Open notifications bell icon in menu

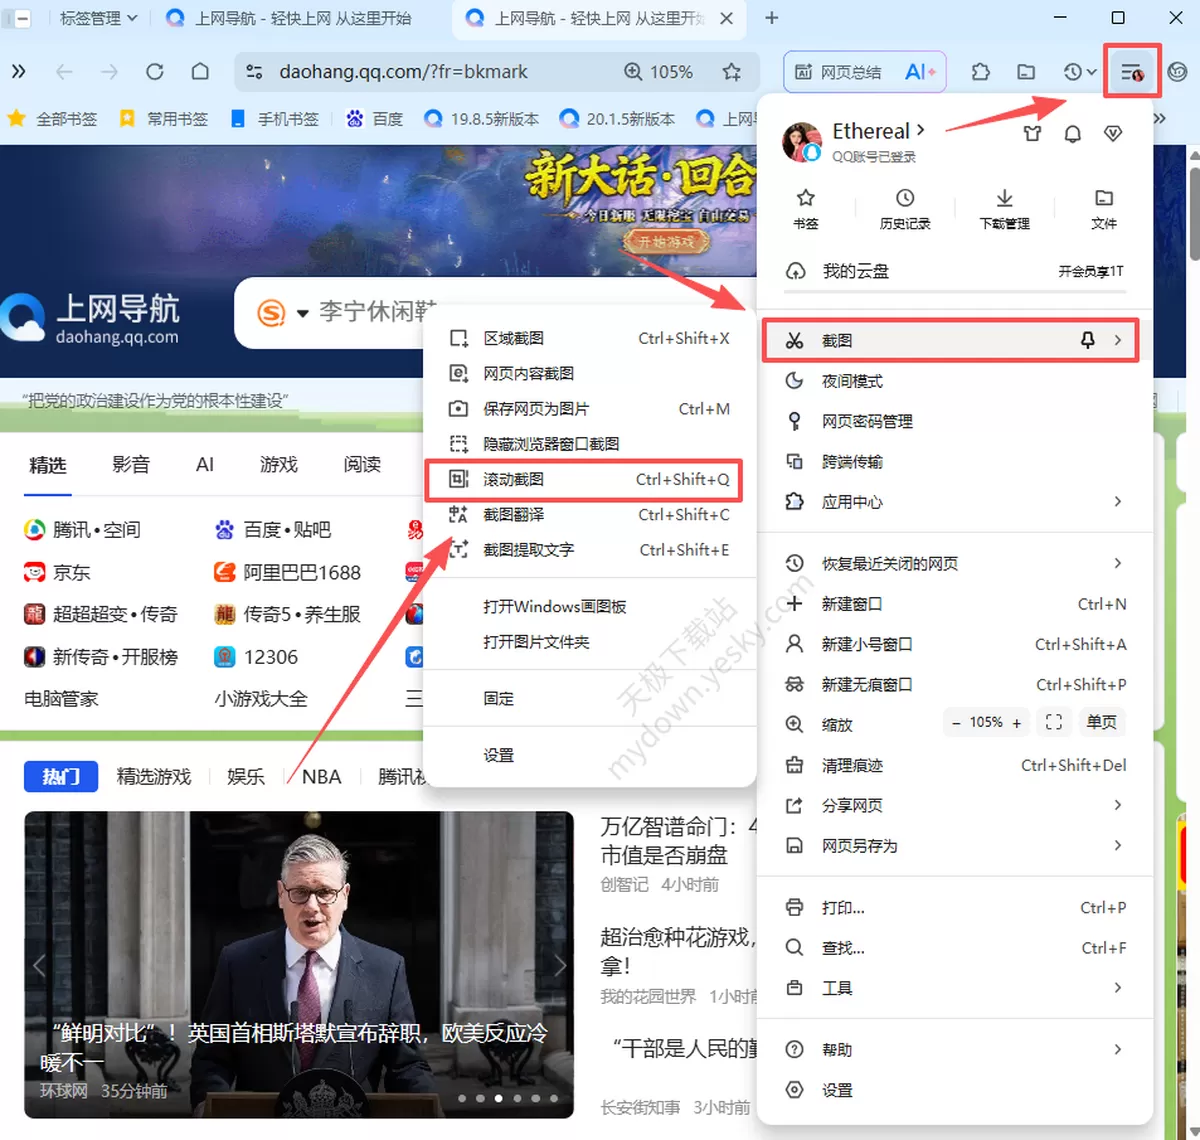1072,133
